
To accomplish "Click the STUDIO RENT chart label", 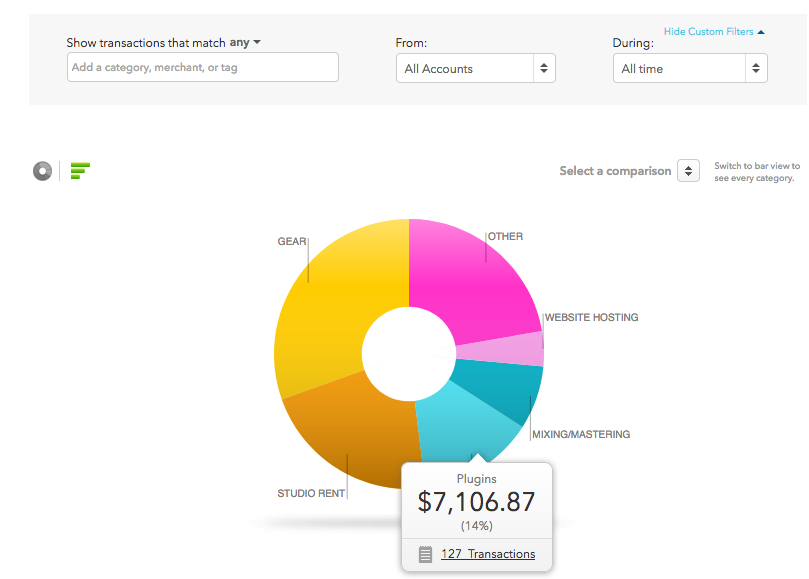I will point(311,493).
